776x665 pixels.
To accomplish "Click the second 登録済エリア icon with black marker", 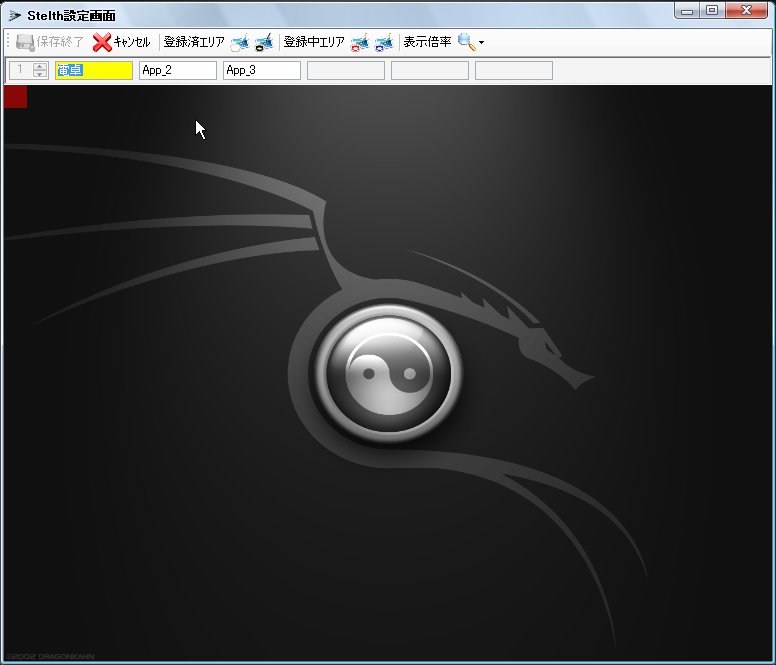I will coord(264,43).
